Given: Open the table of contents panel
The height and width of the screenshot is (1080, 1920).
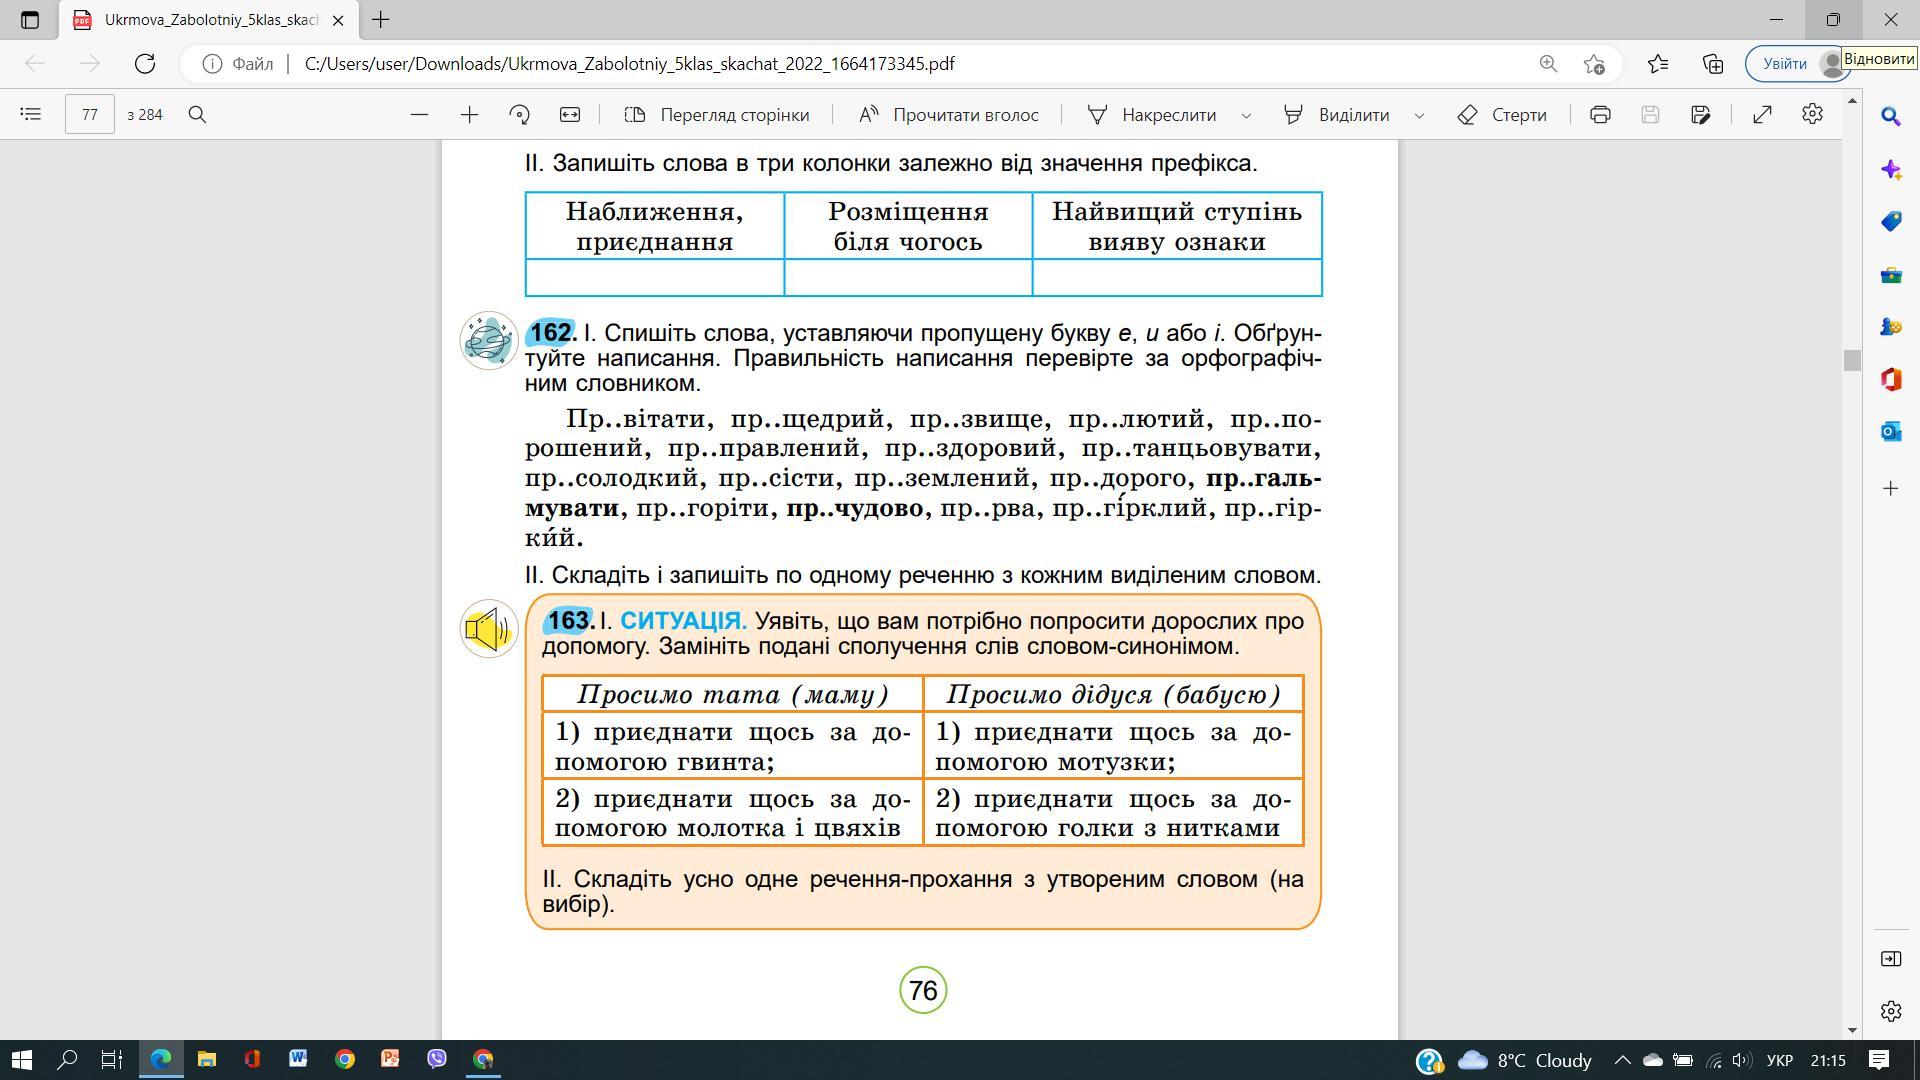Looking at the screenshot, I should tap(31, 115).
